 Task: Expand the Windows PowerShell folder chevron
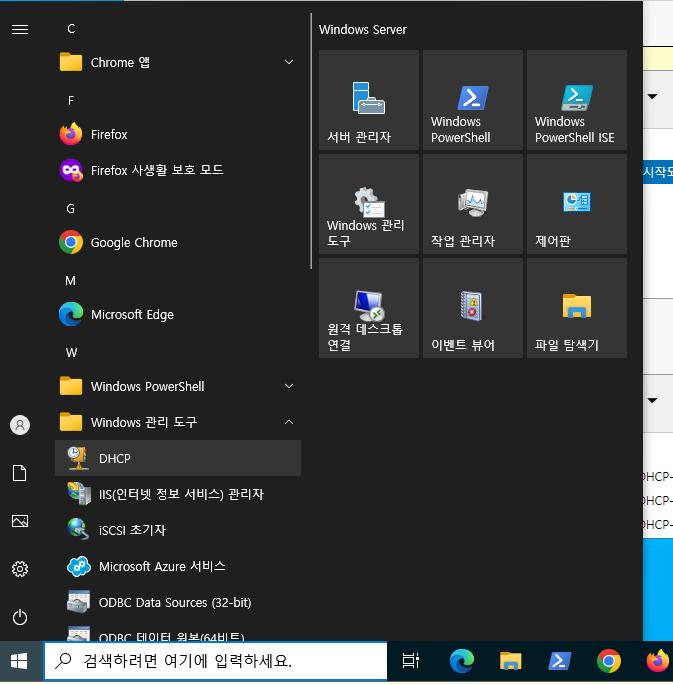(x=289, y=386)
